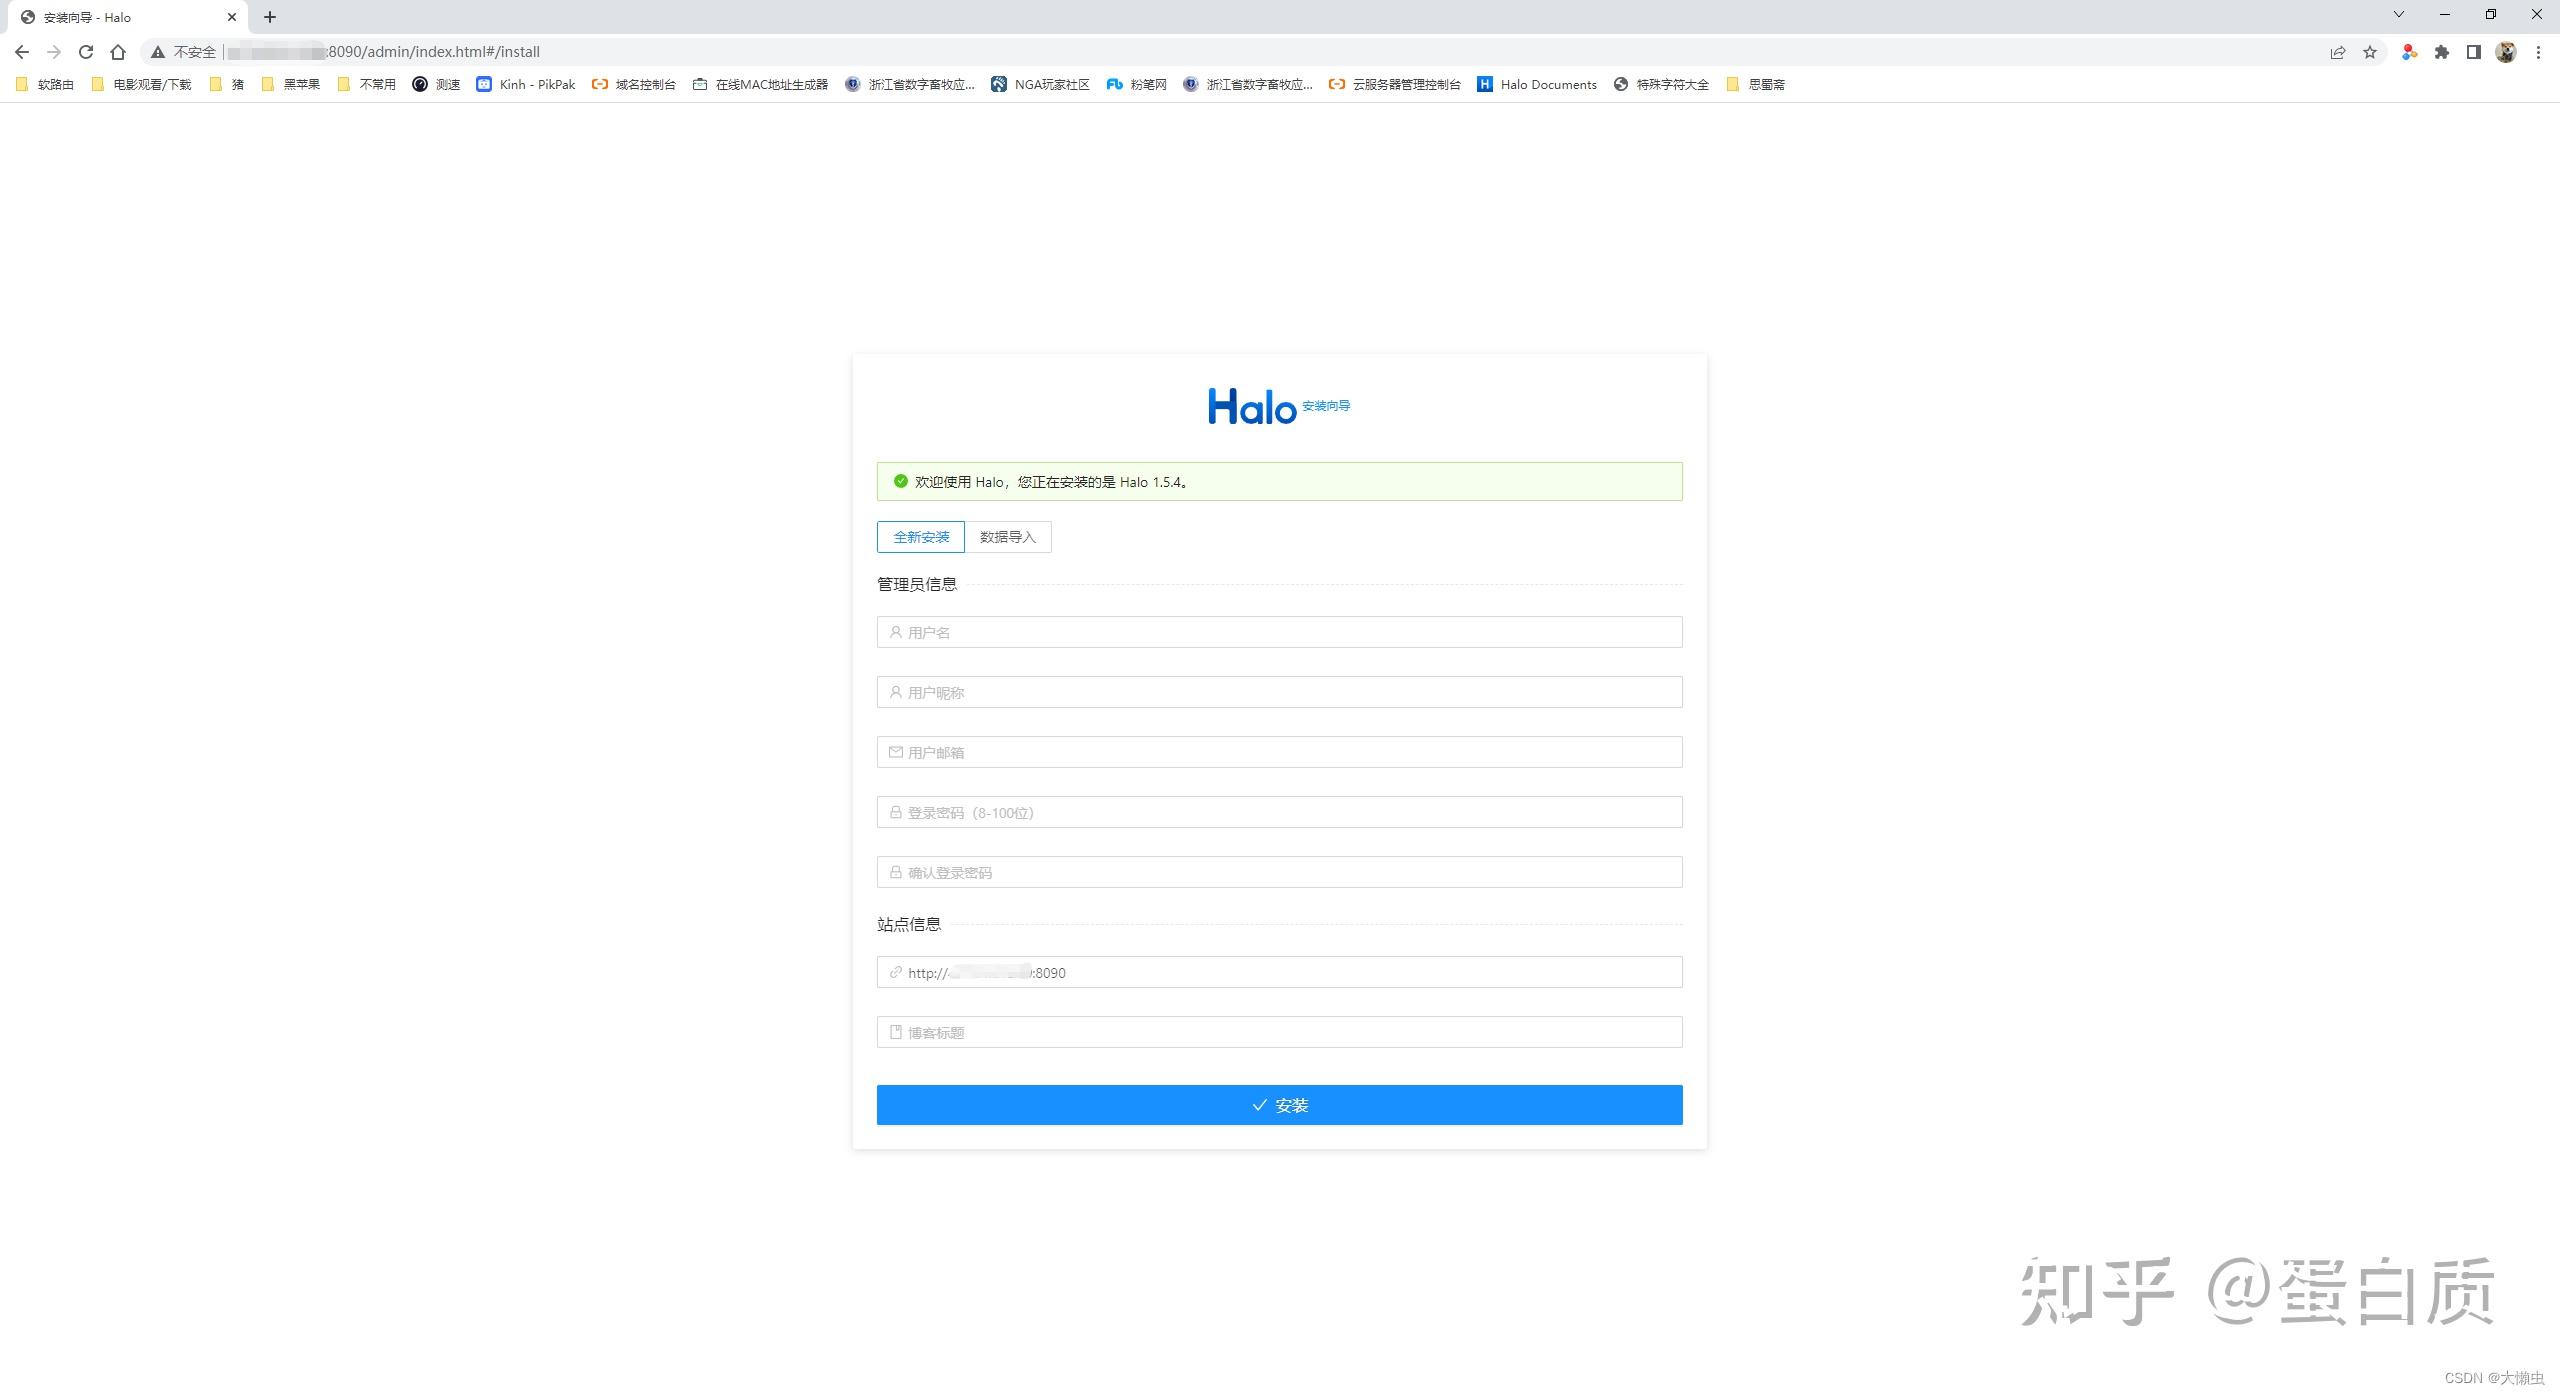Open the tab search chevron

(2400, 15)
